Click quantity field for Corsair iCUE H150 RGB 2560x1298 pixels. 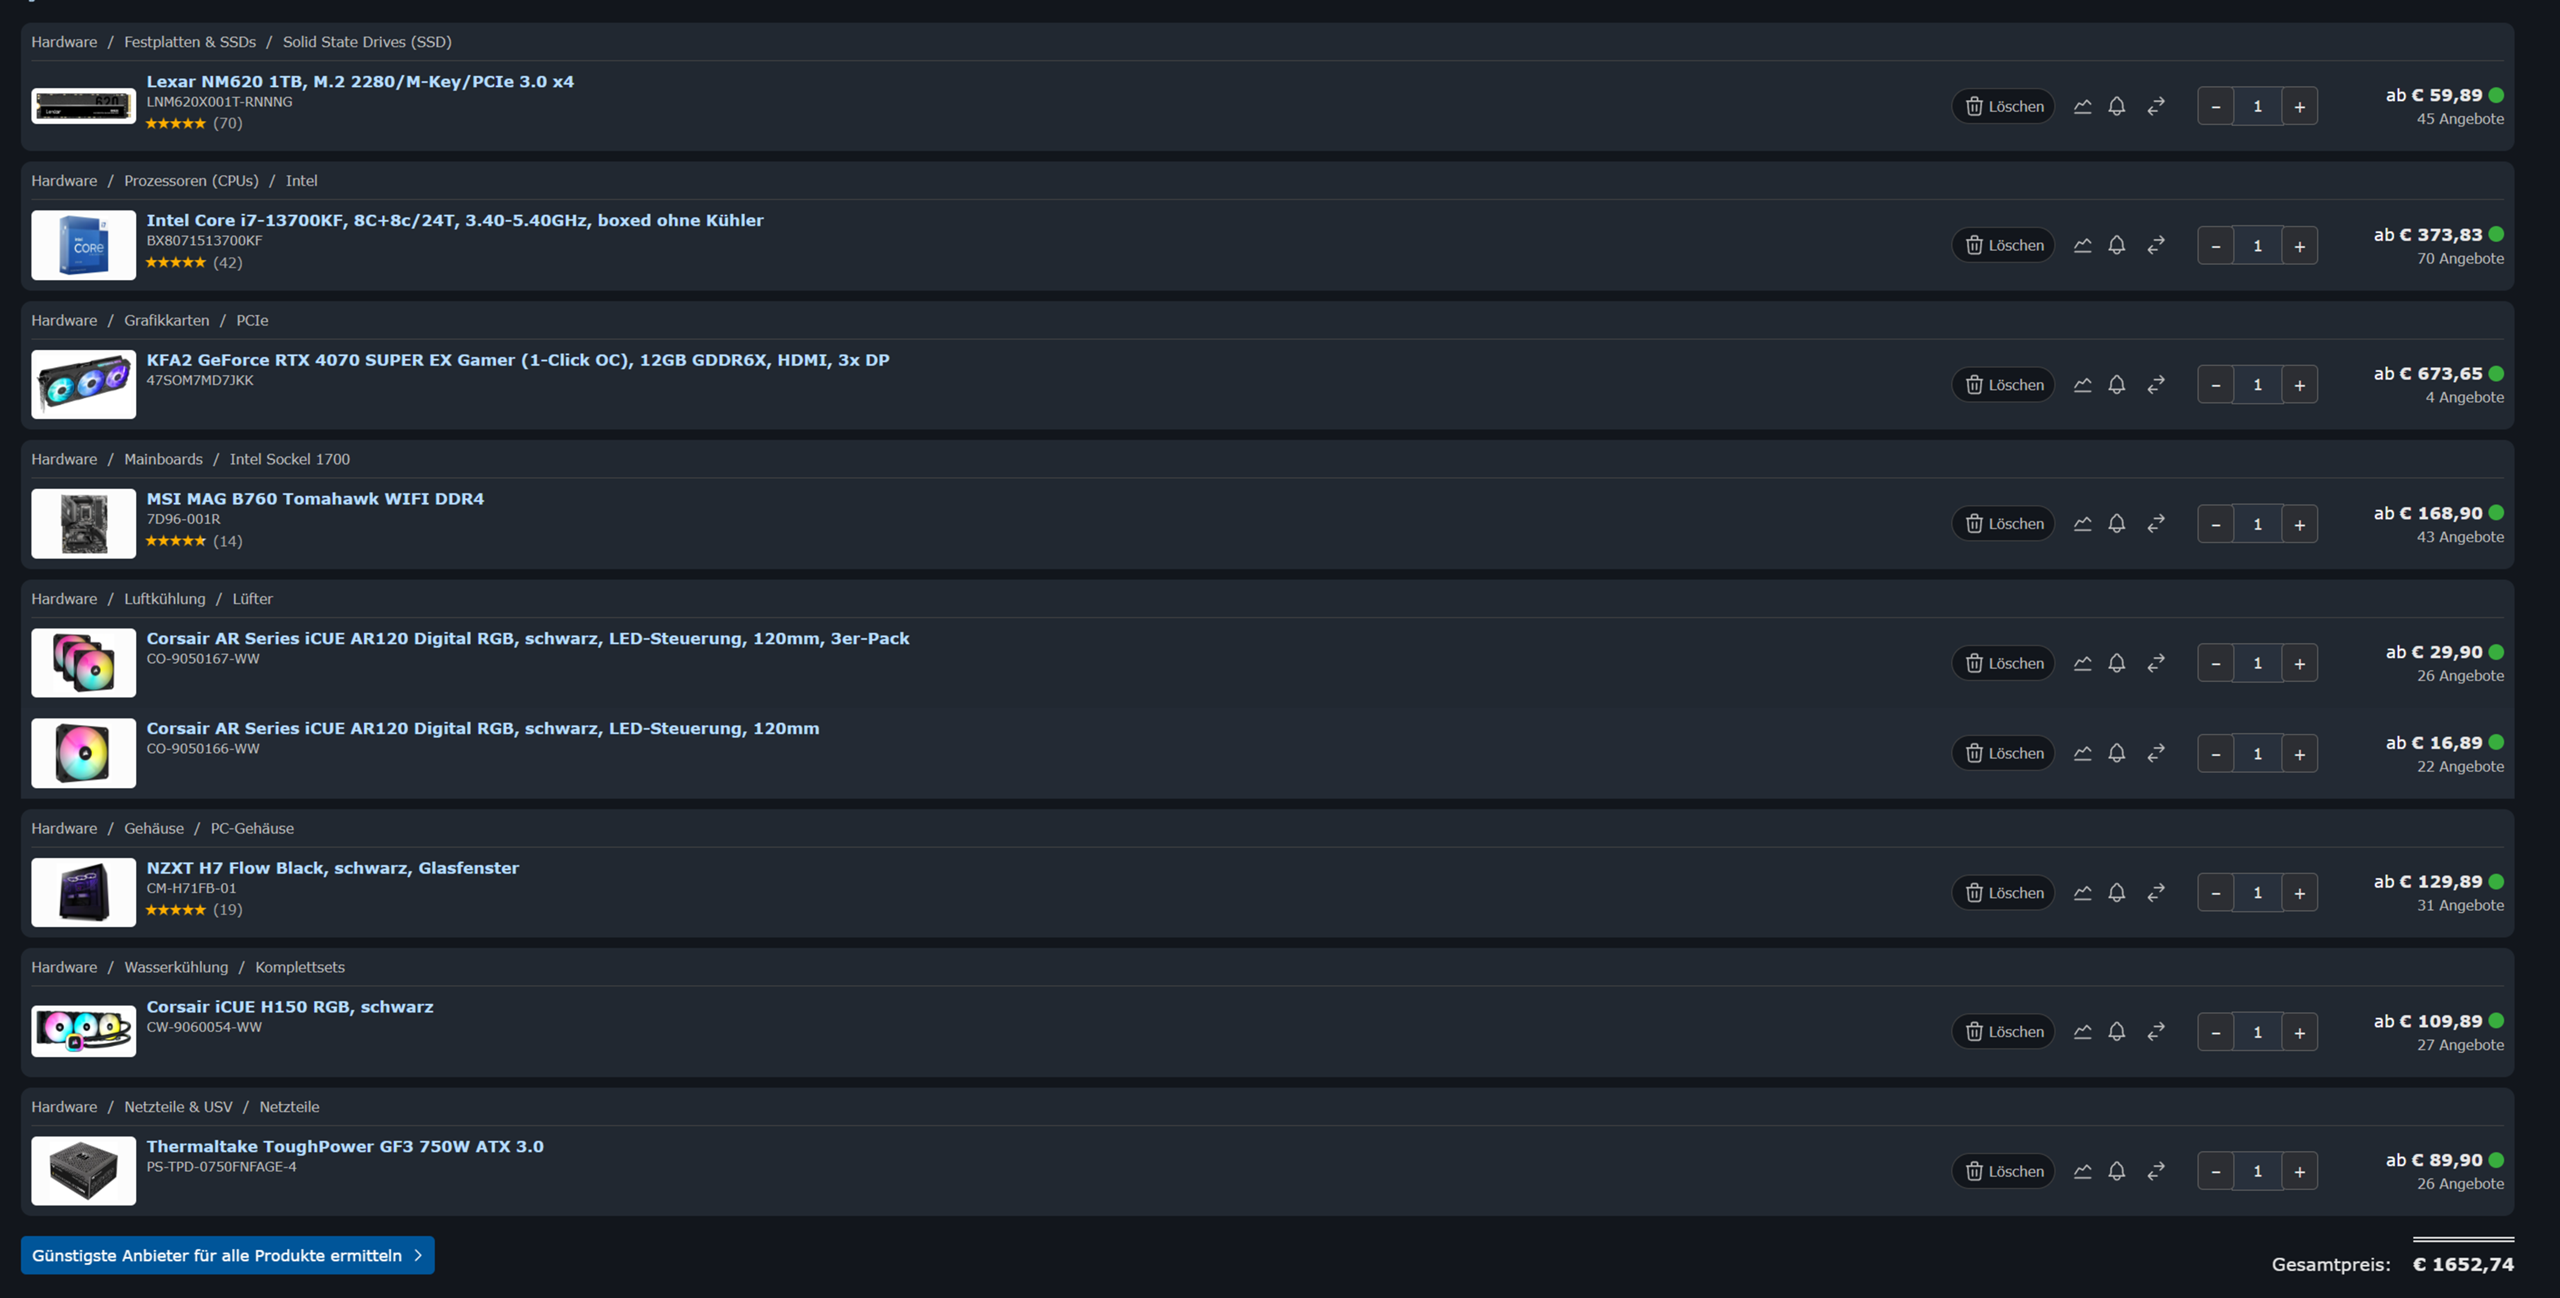[x=2257, y=1032]
